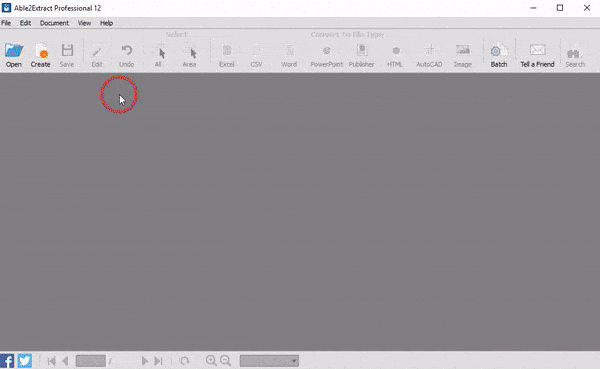Open the Twitter icon in status bar
600x369 pixels.
[25, 361]
